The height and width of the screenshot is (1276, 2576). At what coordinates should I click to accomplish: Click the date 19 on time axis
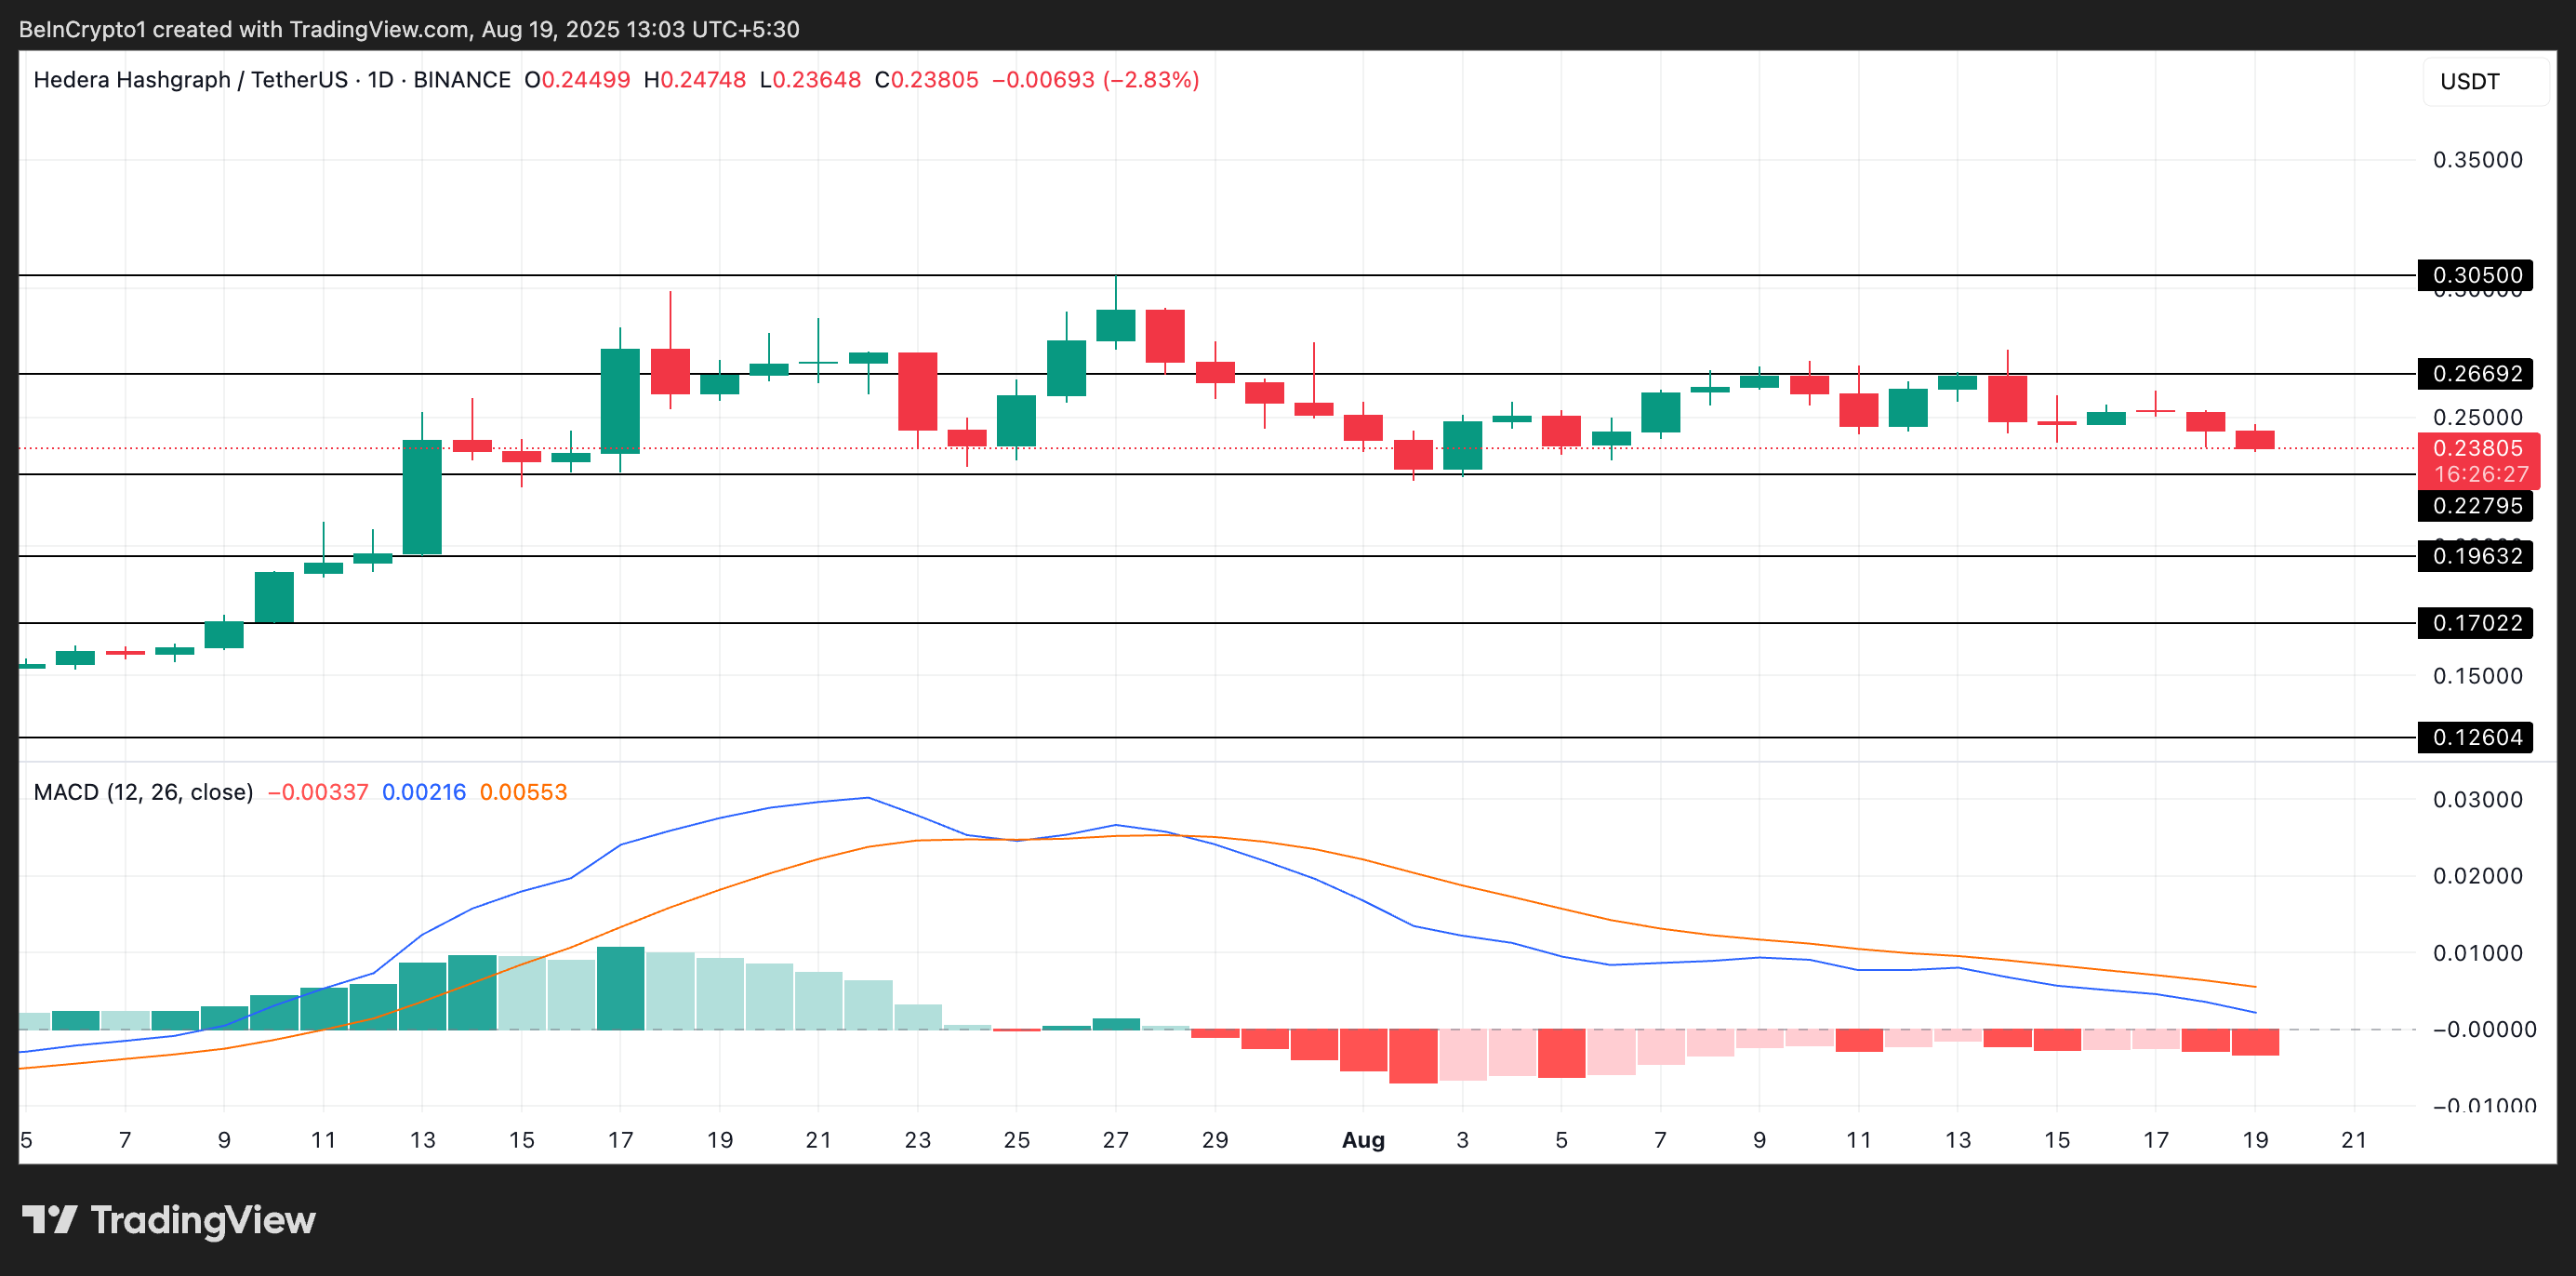[2255, 1140]
